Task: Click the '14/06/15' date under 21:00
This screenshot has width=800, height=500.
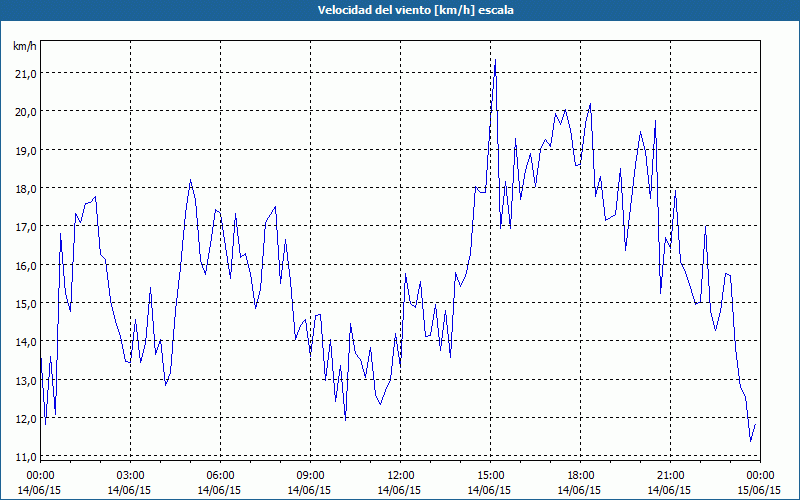Action: [x=670, y=490]
